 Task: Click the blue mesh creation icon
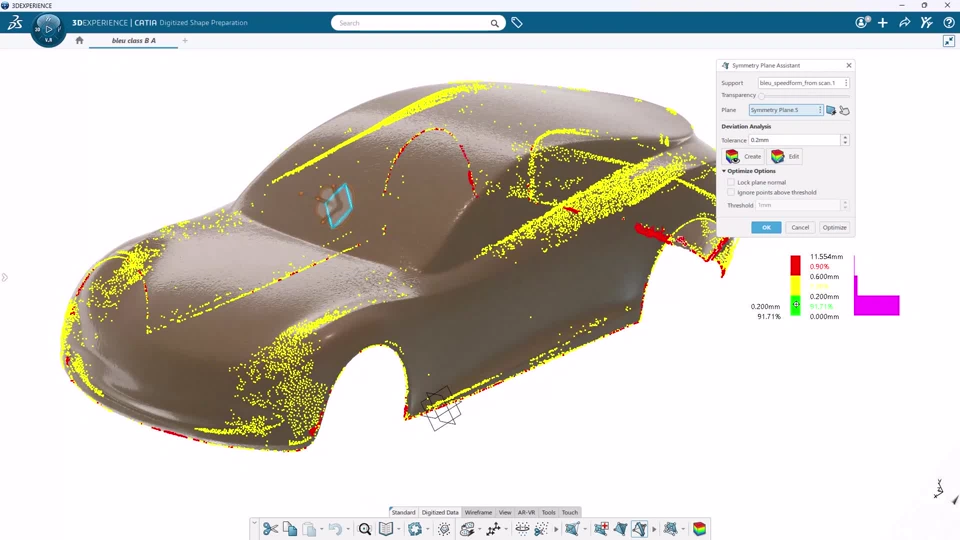click(x=572, y=529)
